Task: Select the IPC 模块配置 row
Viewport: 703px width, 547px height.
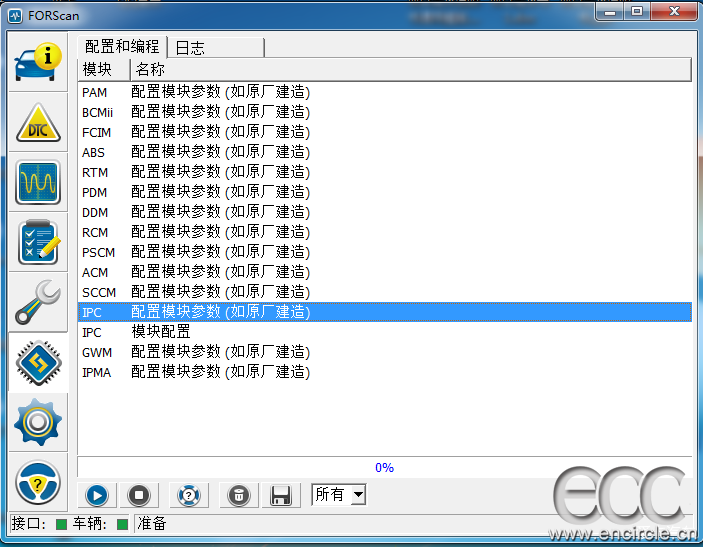Action: (x=385, y=332)
